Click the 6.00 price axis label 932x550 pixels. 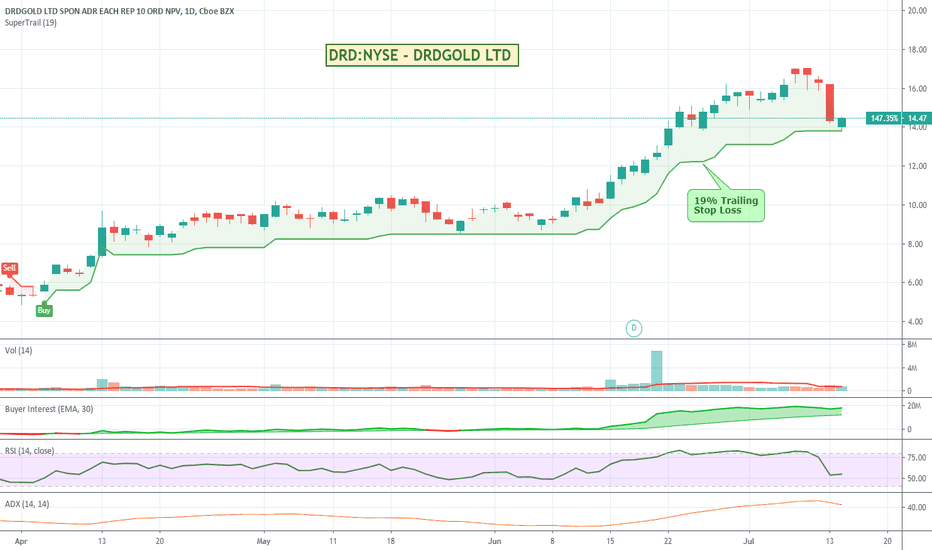coord(917,282)
